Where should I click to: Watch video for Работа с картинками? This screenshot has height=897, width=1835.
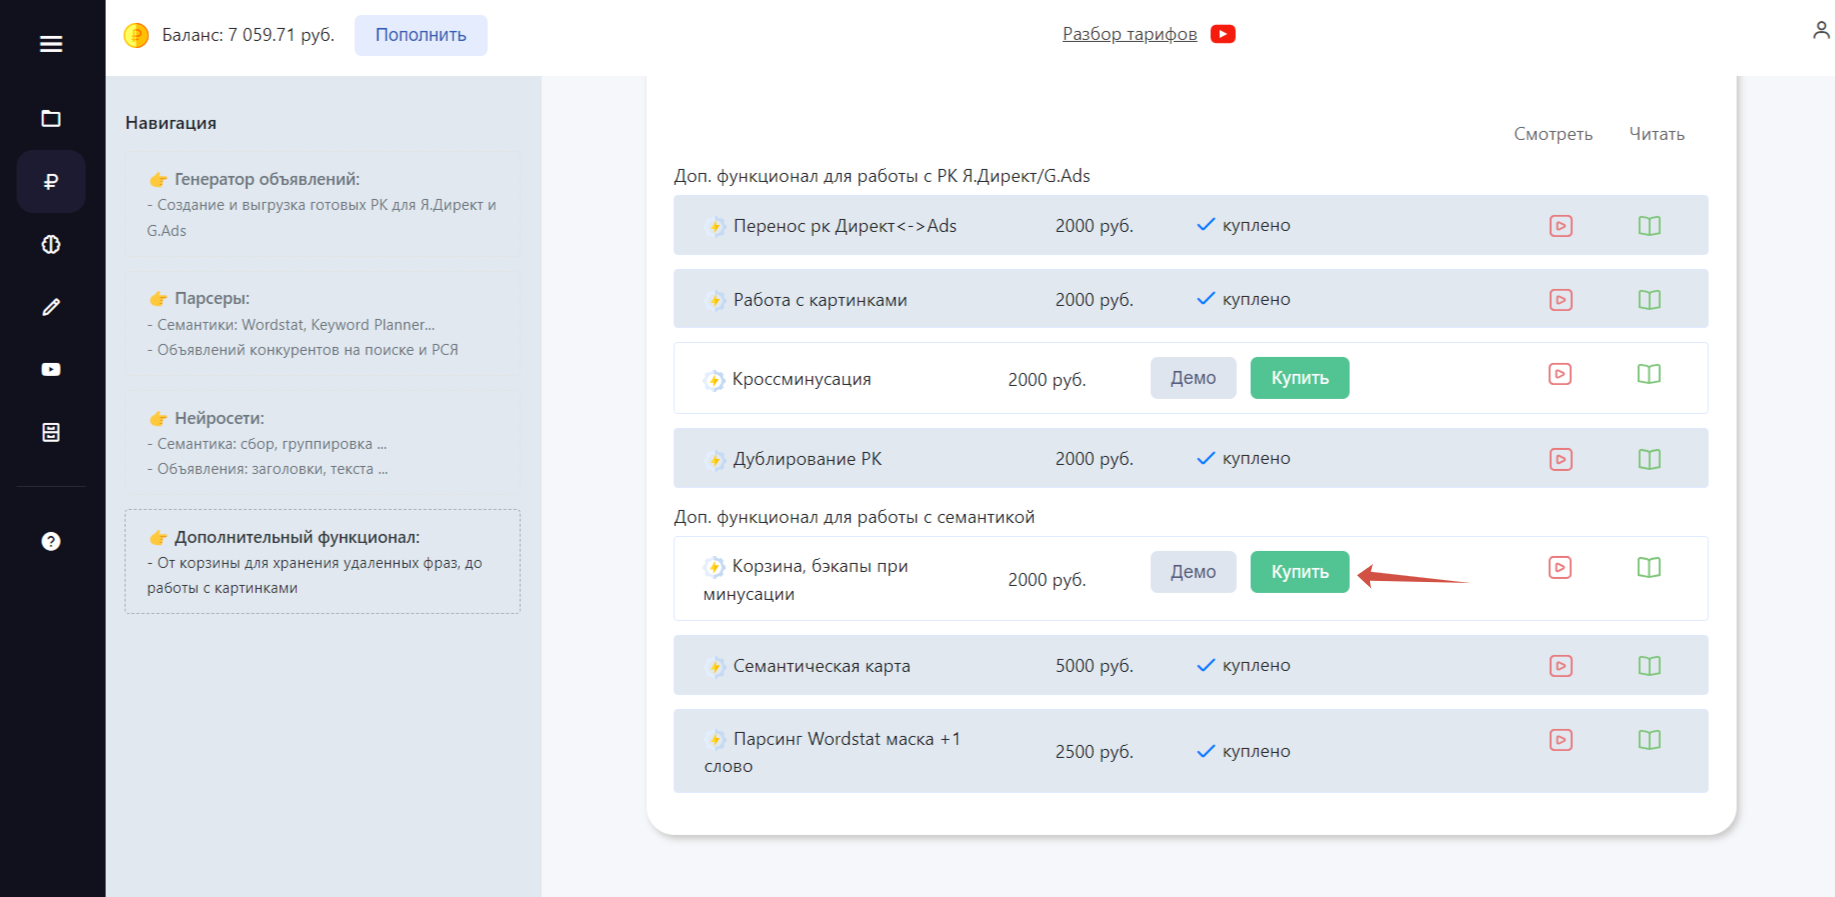[x=1561, y=300]
